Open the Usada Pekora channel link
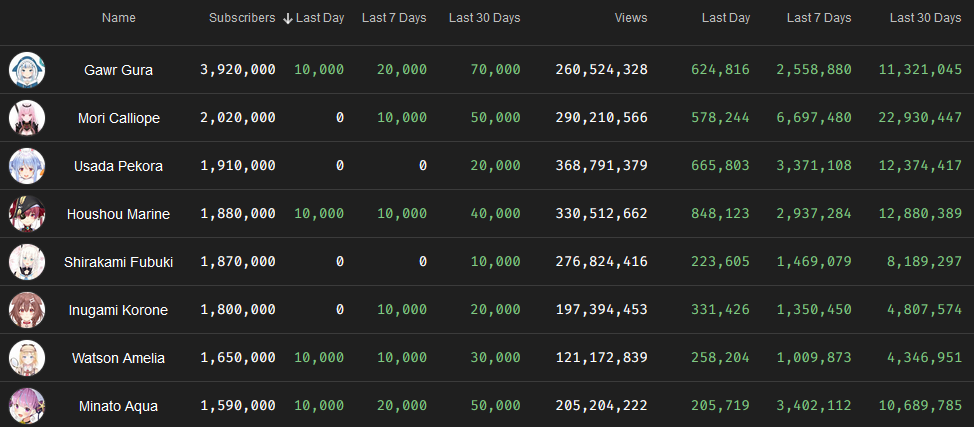 tap(119, 166)
